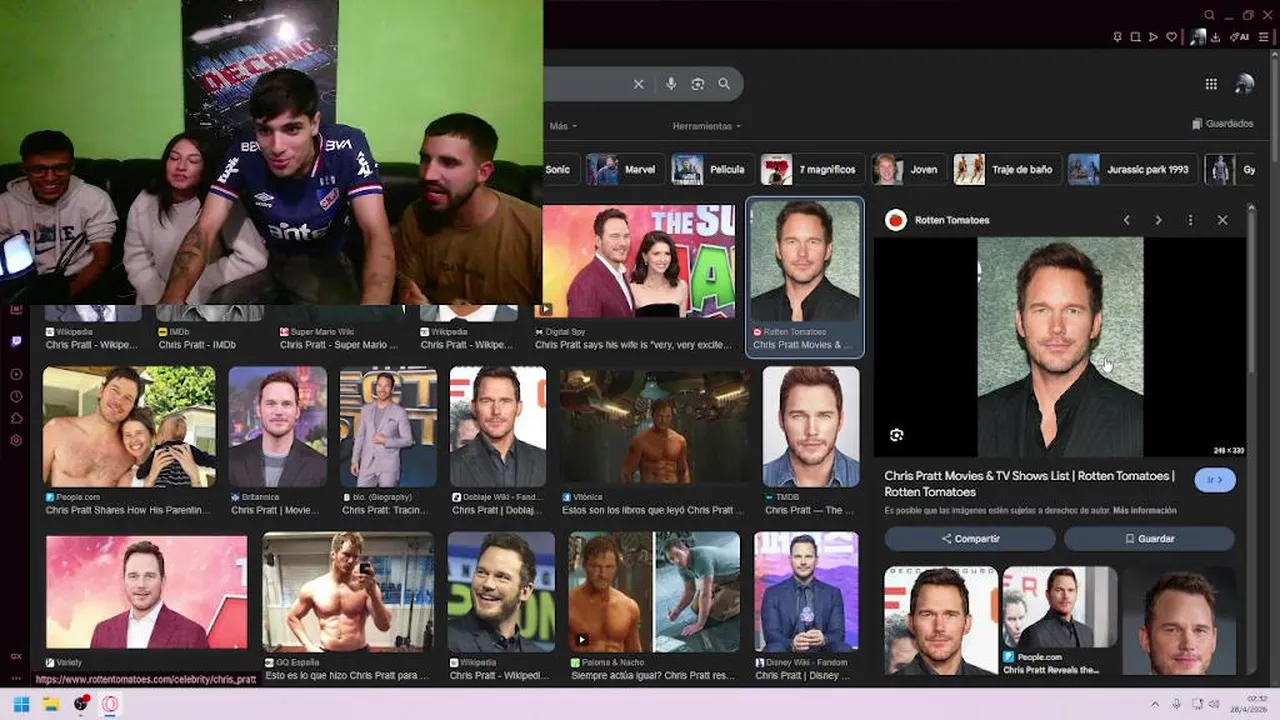The height and width of the screenshot is (720, 1280).
Task: Select the Joven filter chip
Action: [x=907, y=169]
